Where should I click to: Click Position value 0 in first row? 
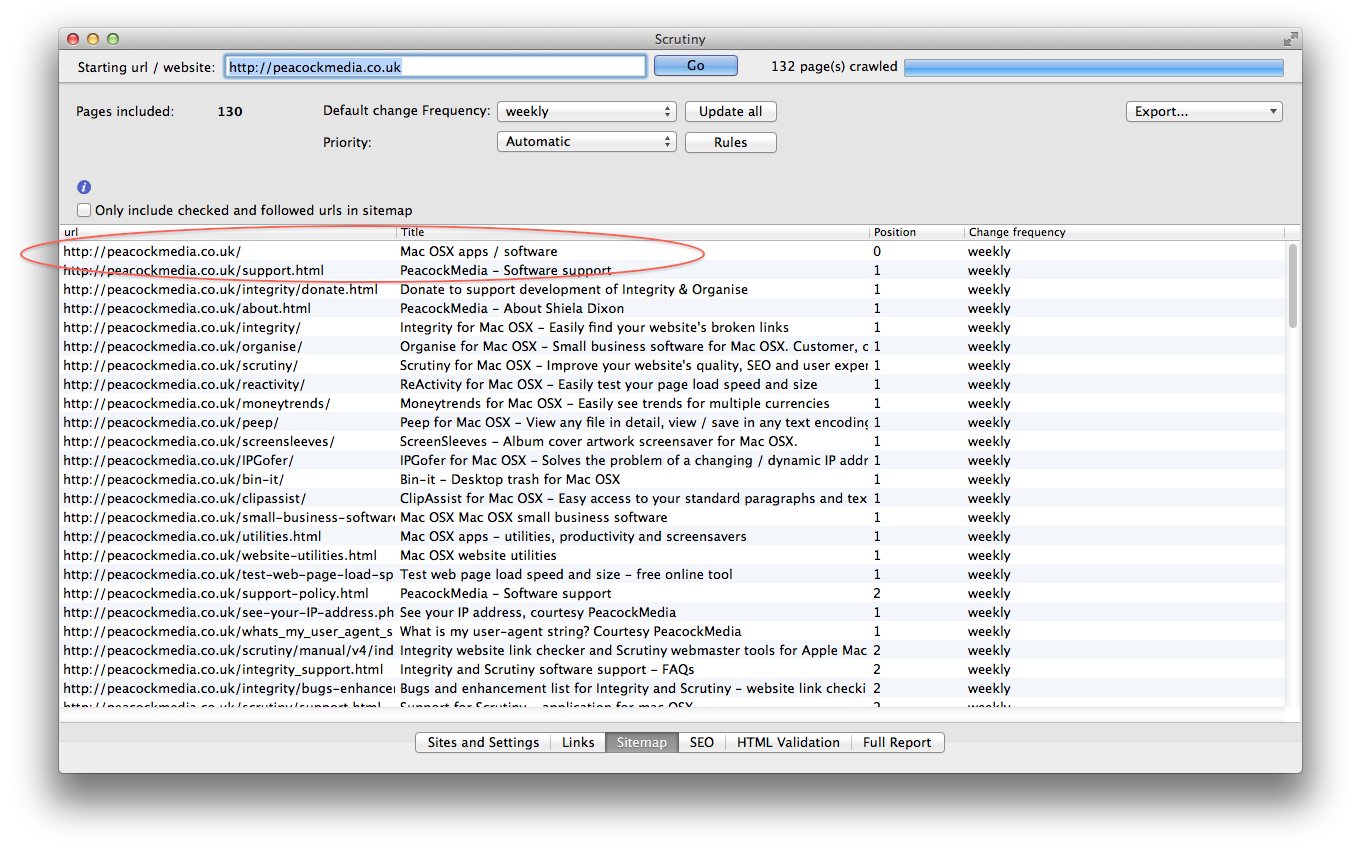click(x=877, y=251)
